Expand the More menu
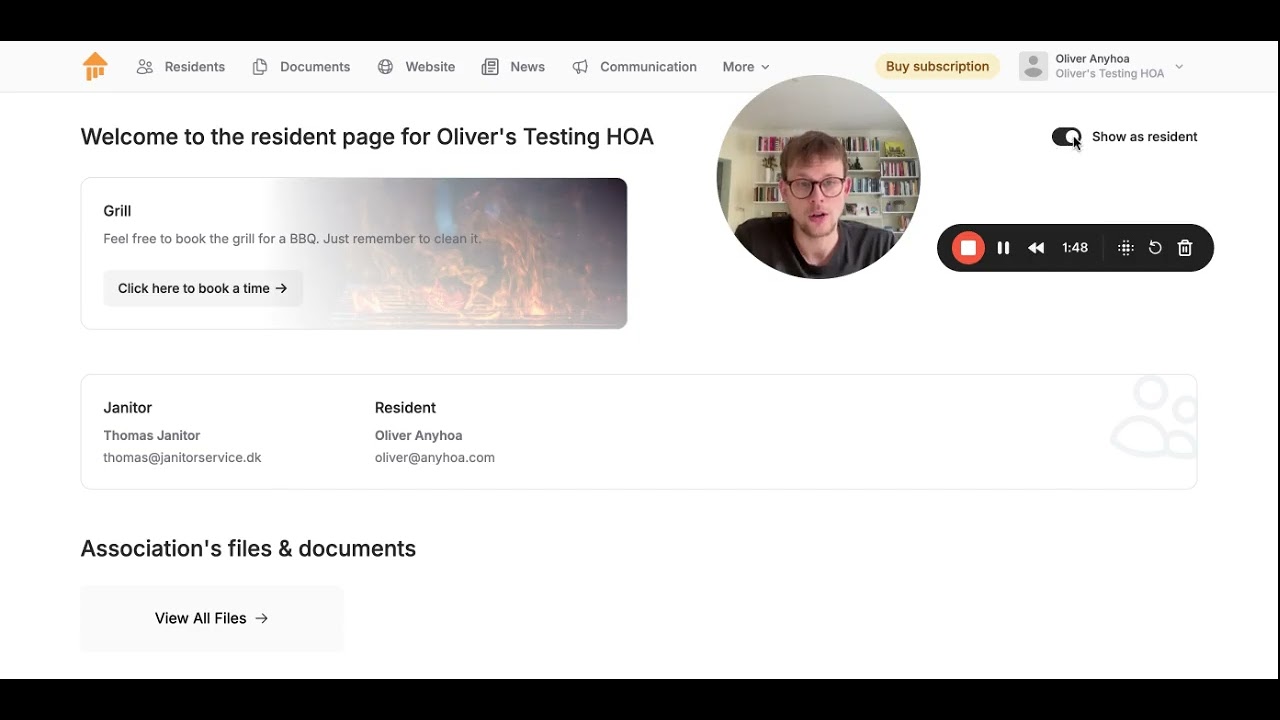The height and width of the screenshot is (720, 1280). point(746,67)
